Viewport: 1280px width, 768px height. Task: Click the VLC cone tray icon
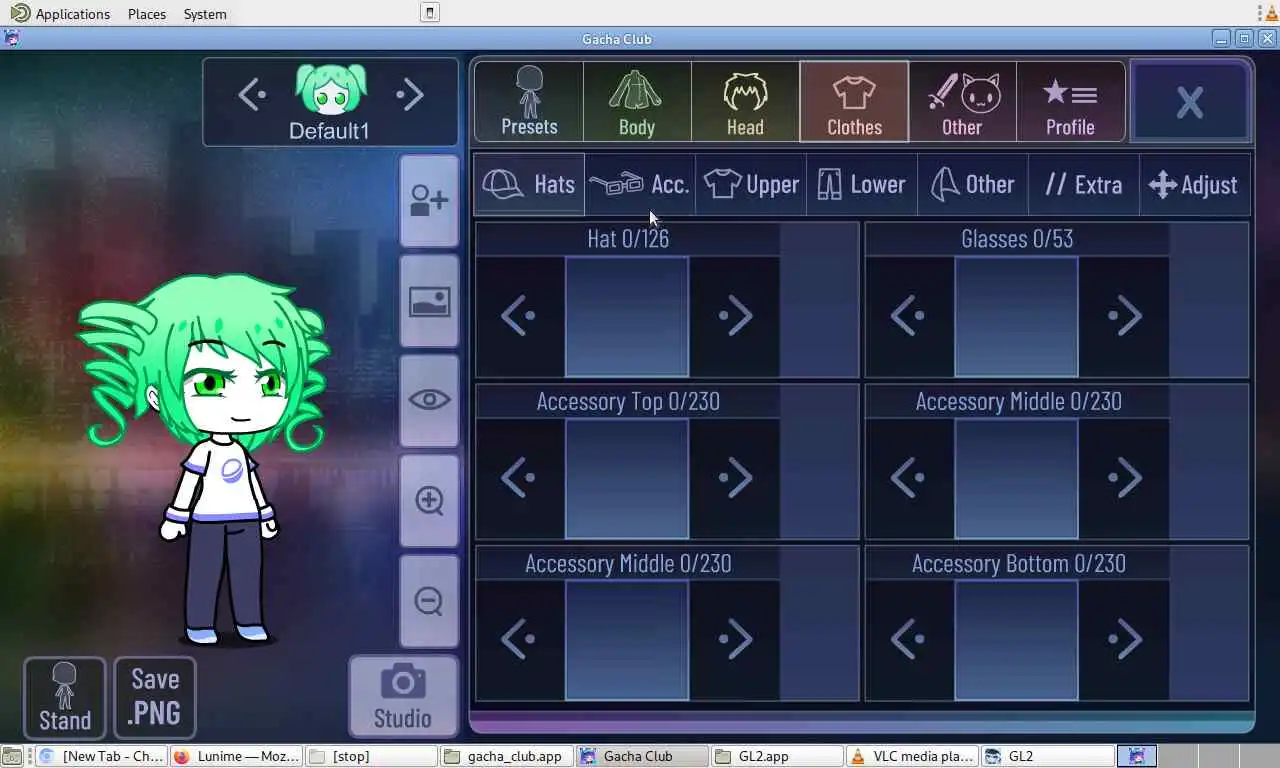[1272, 13]
